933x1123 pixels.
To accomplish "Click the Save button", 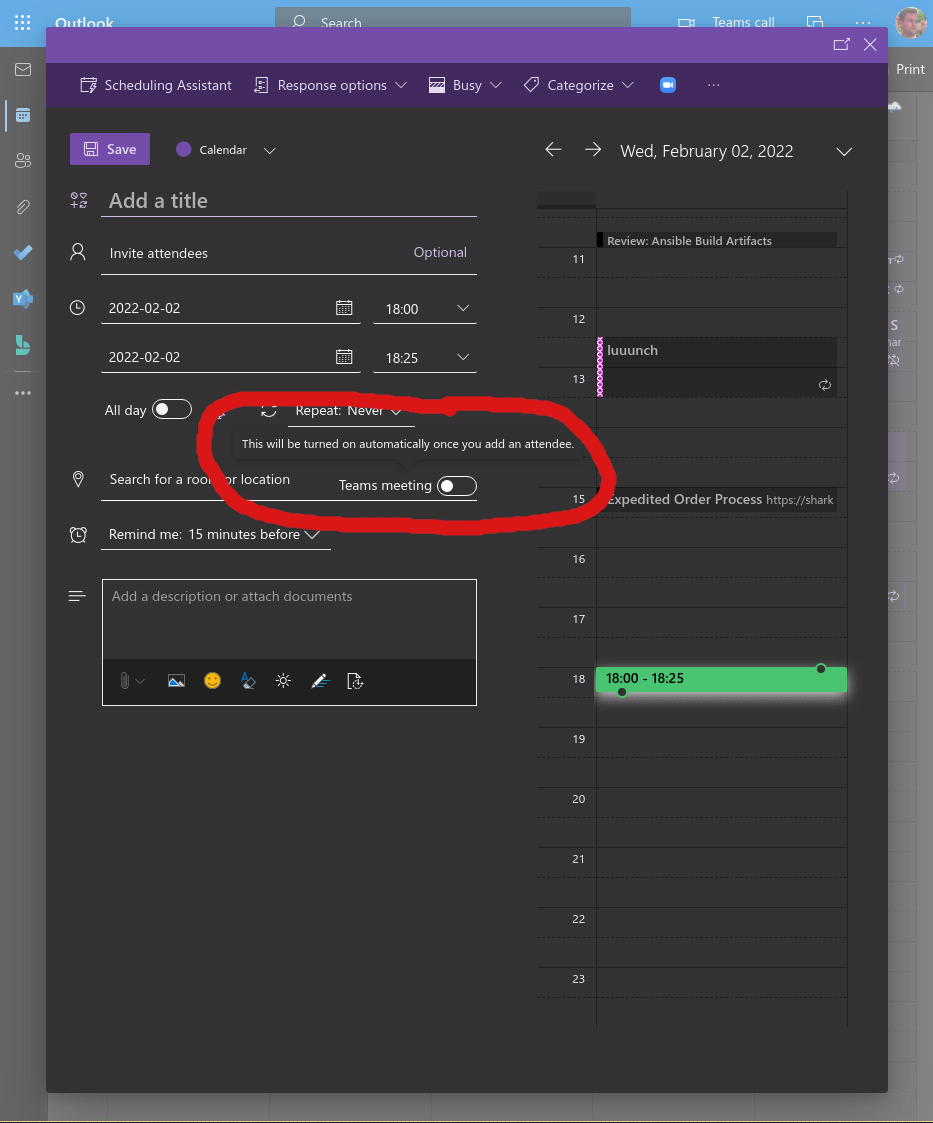I will click(110, 149).
